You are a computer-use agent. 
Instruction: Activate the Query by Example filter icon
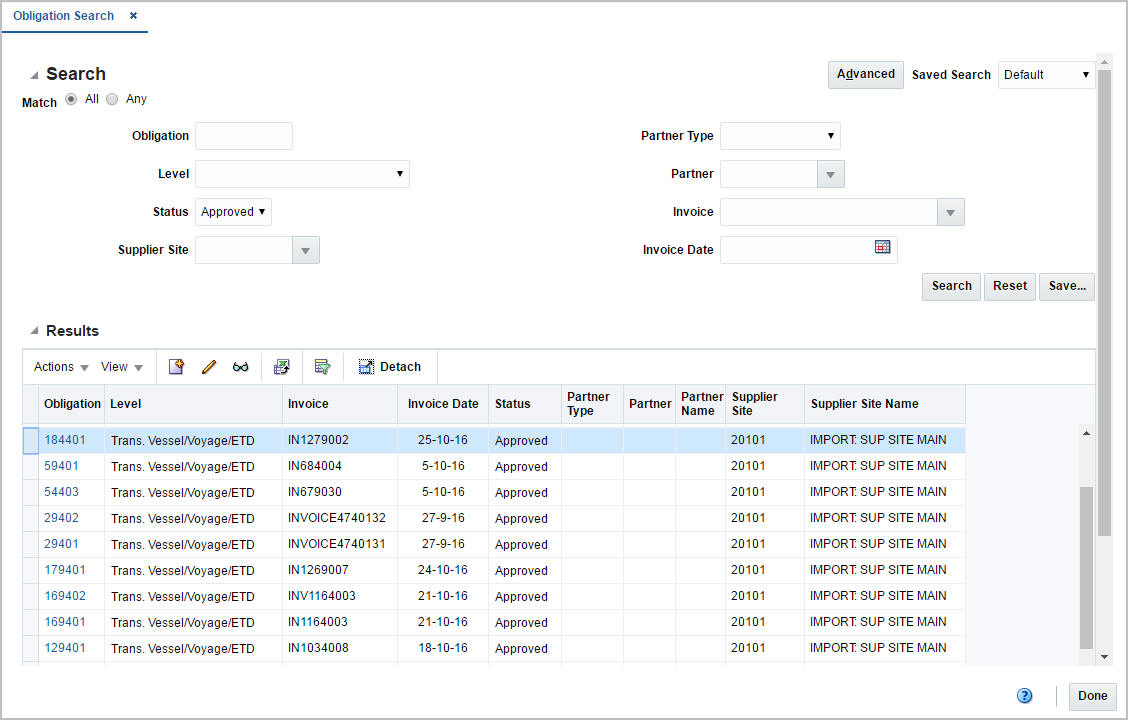click(322, 366)
